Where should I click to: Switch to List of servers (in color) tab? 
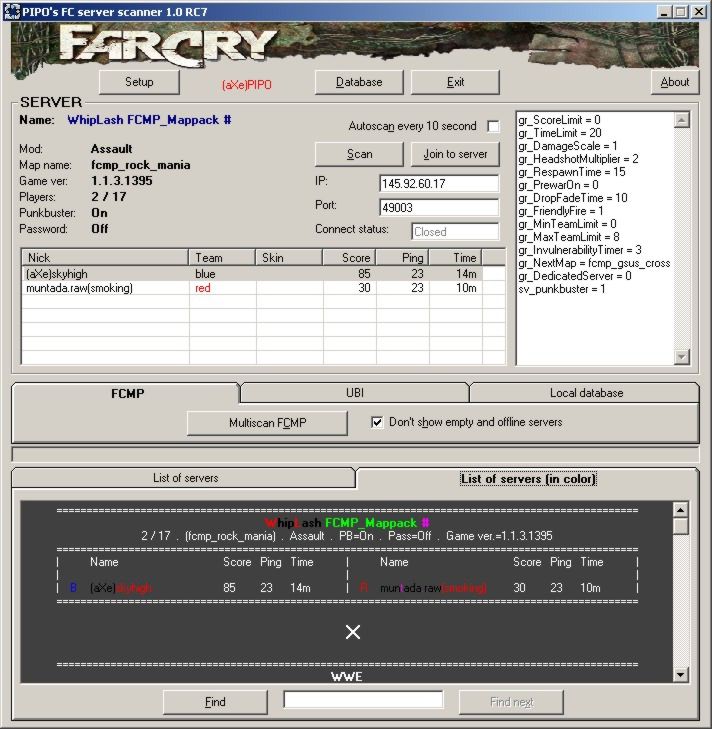click(528, 479)
